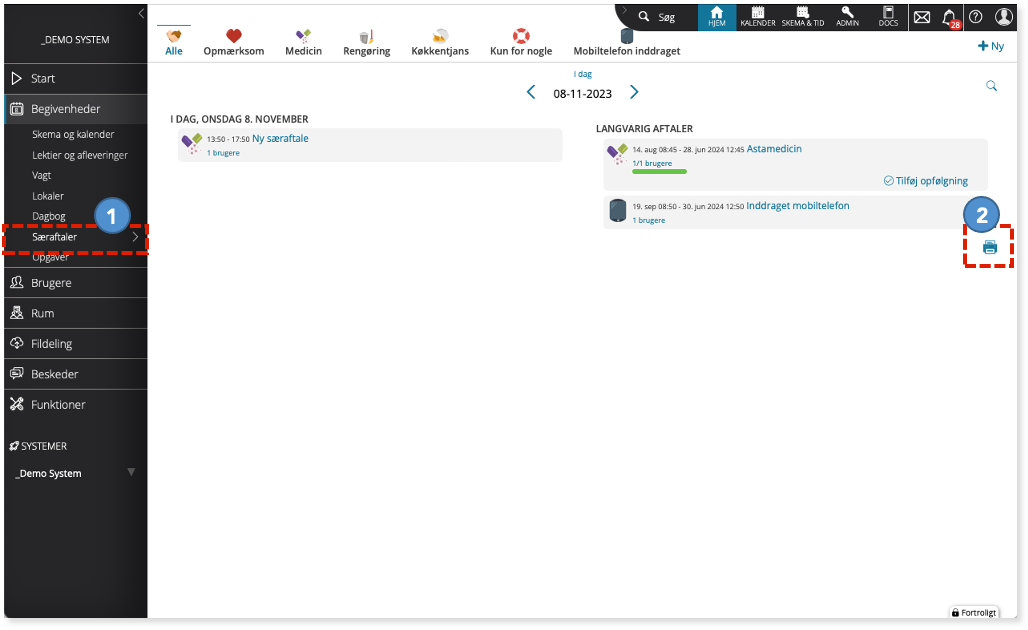The image size is (1028, 630).
Task: Open the ADMIN wrench icon
Action: click(x=847, y=17)
